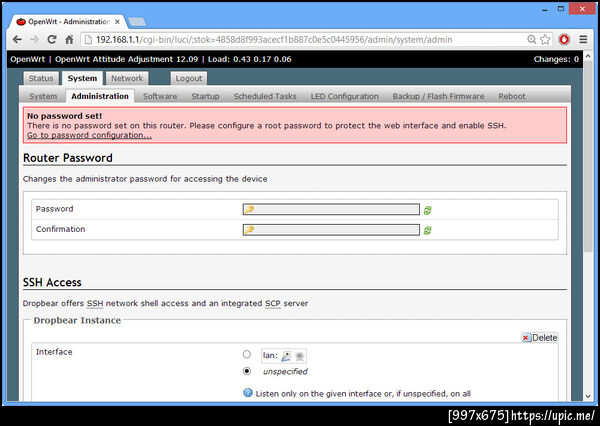
Task: Select the lan interface radio button
Action: [247, 354]
